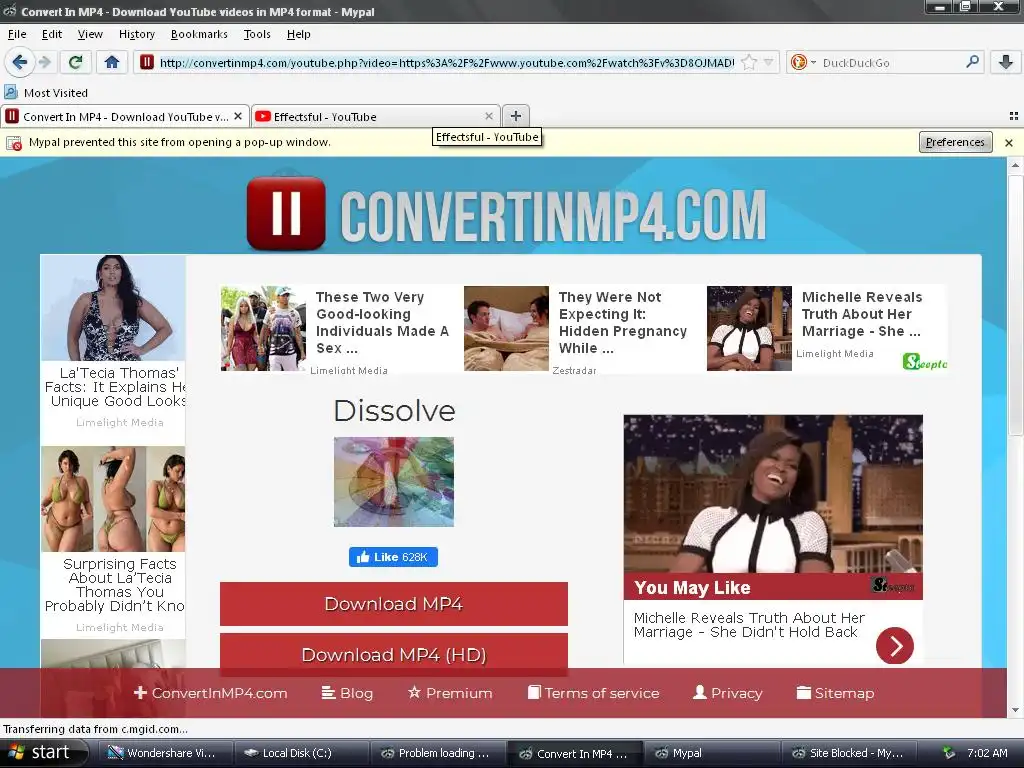Open the Help menu
Viewport: 1024px width, 768px height.
tap(298, 34)
